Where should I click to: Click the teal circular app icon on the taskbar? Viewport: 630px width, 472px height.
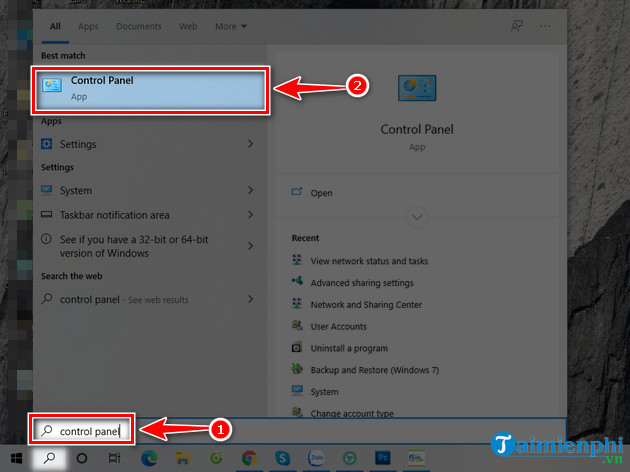coord(350,458)
